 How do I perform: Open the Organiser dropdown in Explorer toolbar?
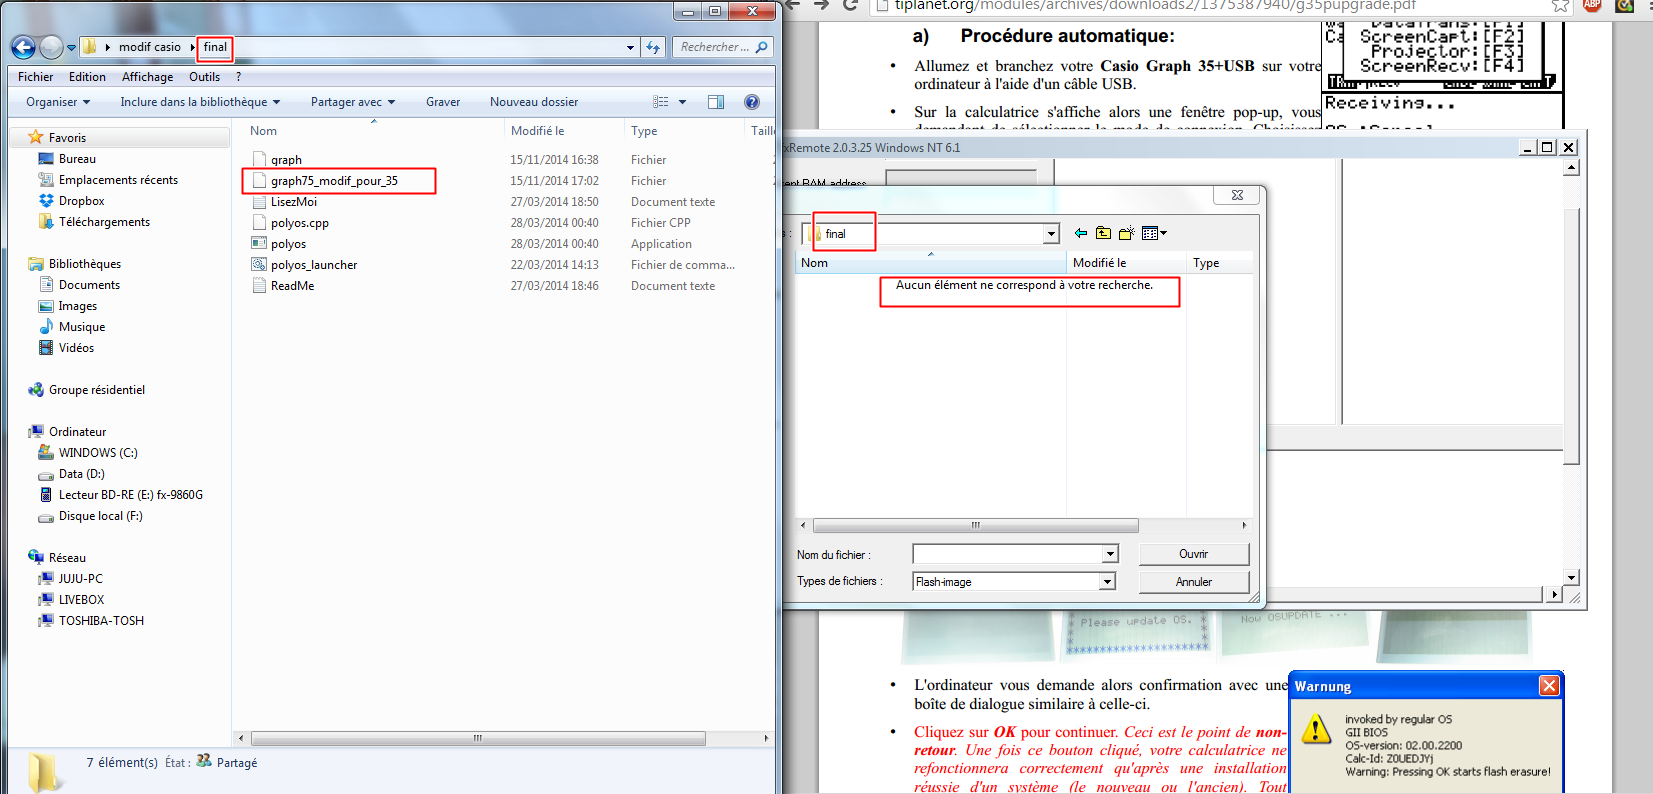point(58,102)
